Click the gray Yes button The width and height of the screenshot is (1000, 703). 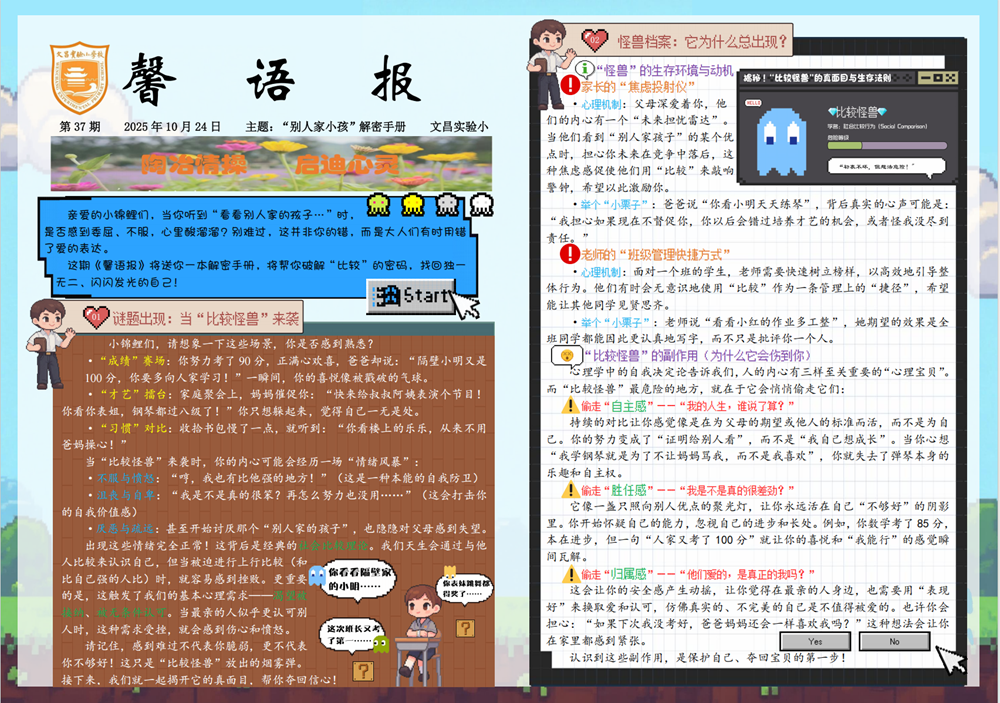point(815,641)
